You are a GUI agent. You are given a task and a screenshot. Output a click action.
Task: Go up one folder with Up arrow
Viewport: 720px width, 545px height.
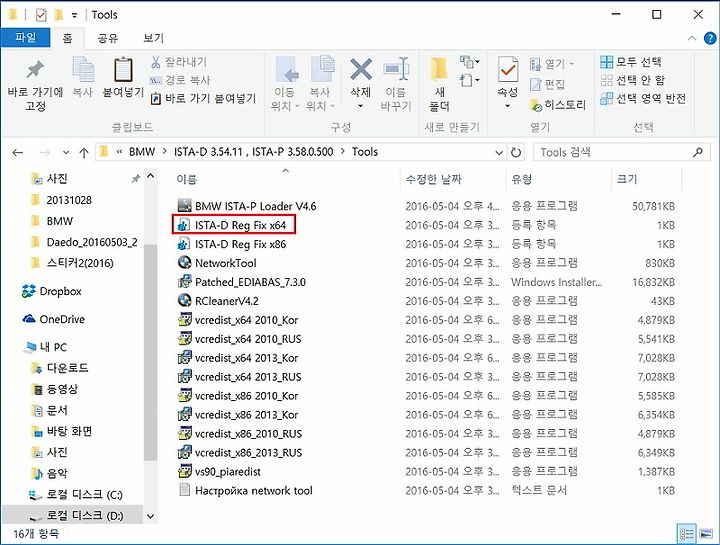[84, 152]
